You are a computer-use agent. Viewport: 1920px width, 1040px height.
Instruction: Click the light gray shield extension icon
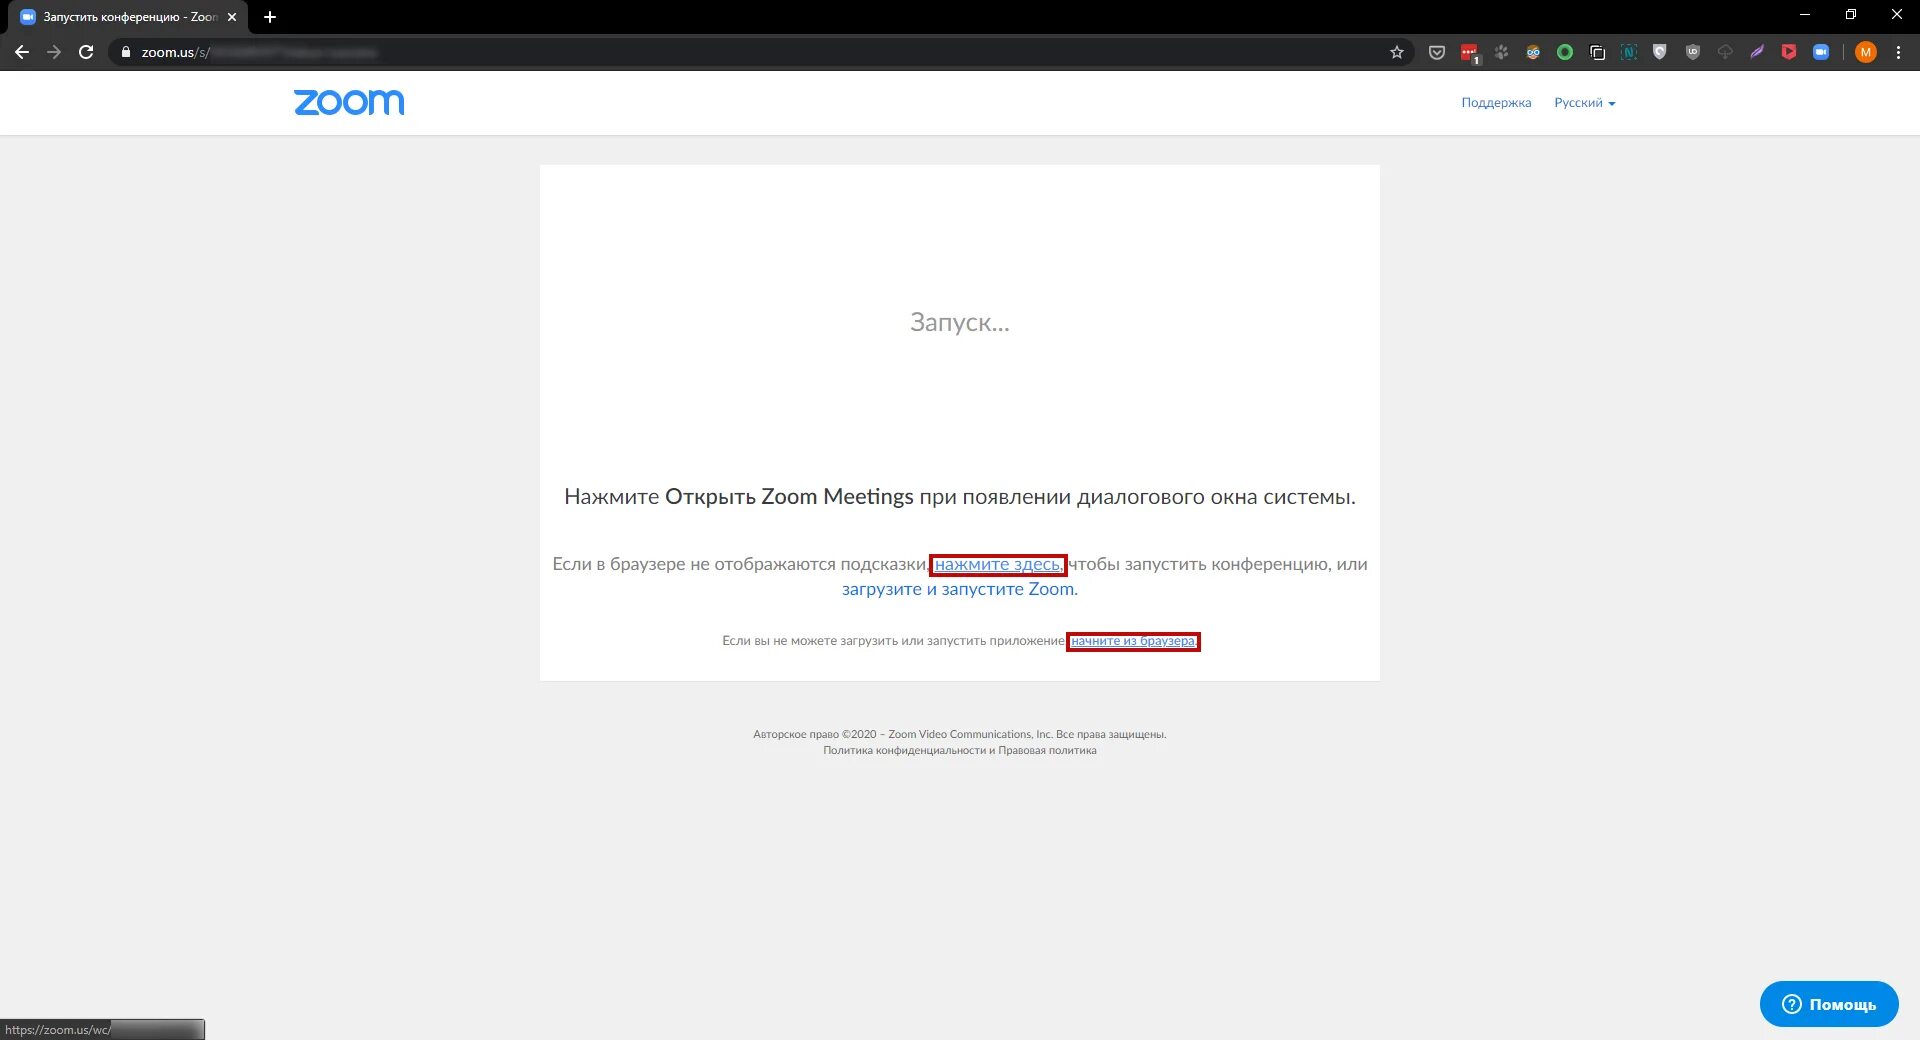(1660, 52)
